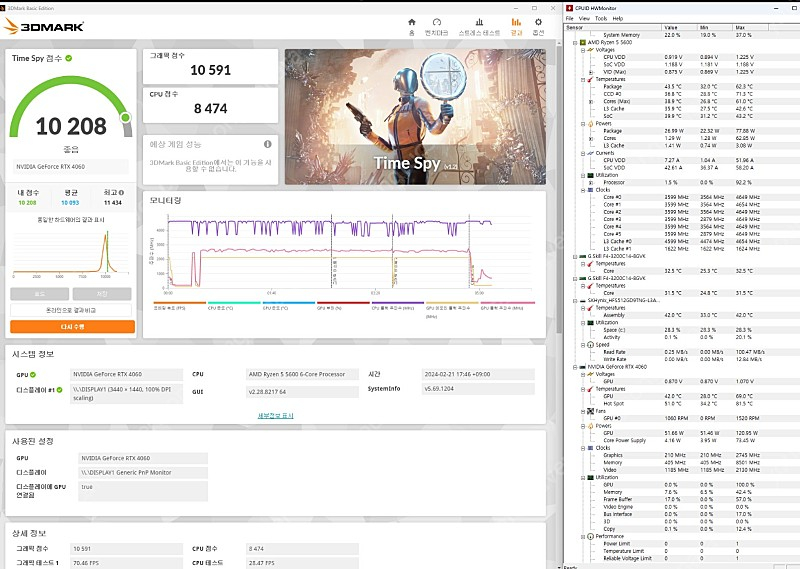Image resolution: width=800 pixels, height=569 pixels.
Task: Expand Cores (Max) under Ryzen Temperatures
Action: click(x=591, y=102)
